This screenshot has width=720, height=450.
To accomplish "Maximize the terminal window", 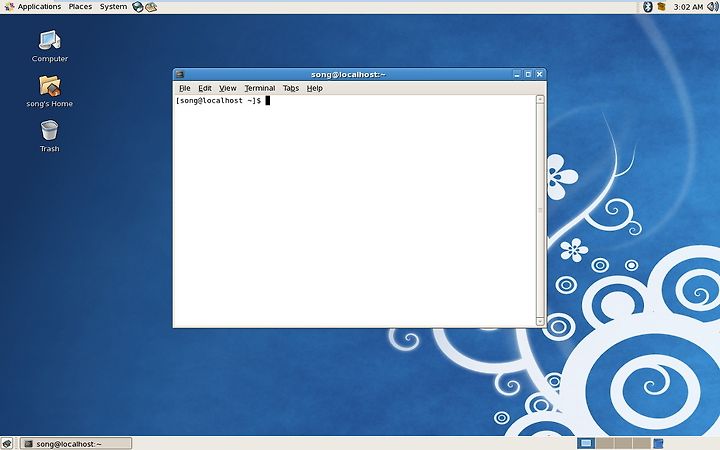I will [528, 74].
